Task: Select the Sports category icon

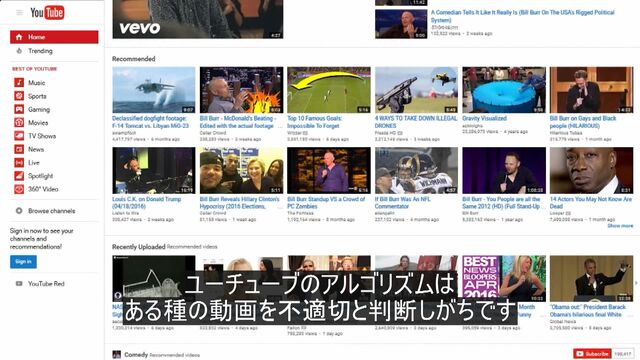Action: 19,96
